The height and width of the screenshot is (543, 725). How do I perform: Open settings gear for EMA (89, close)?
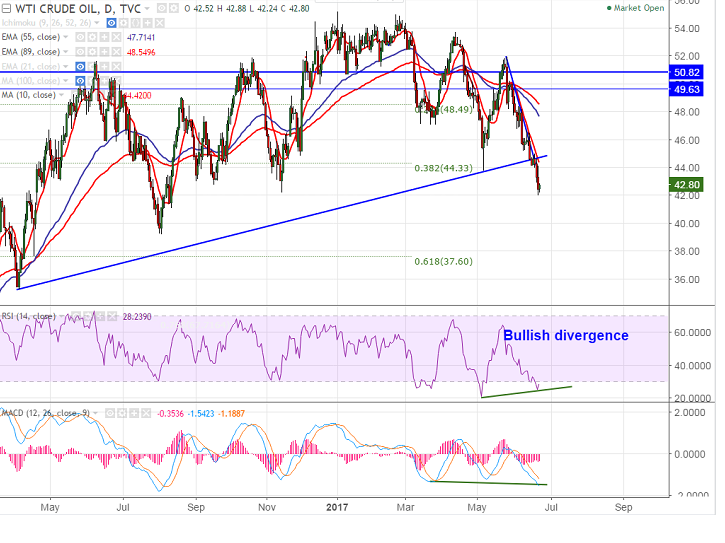point(92,52)
